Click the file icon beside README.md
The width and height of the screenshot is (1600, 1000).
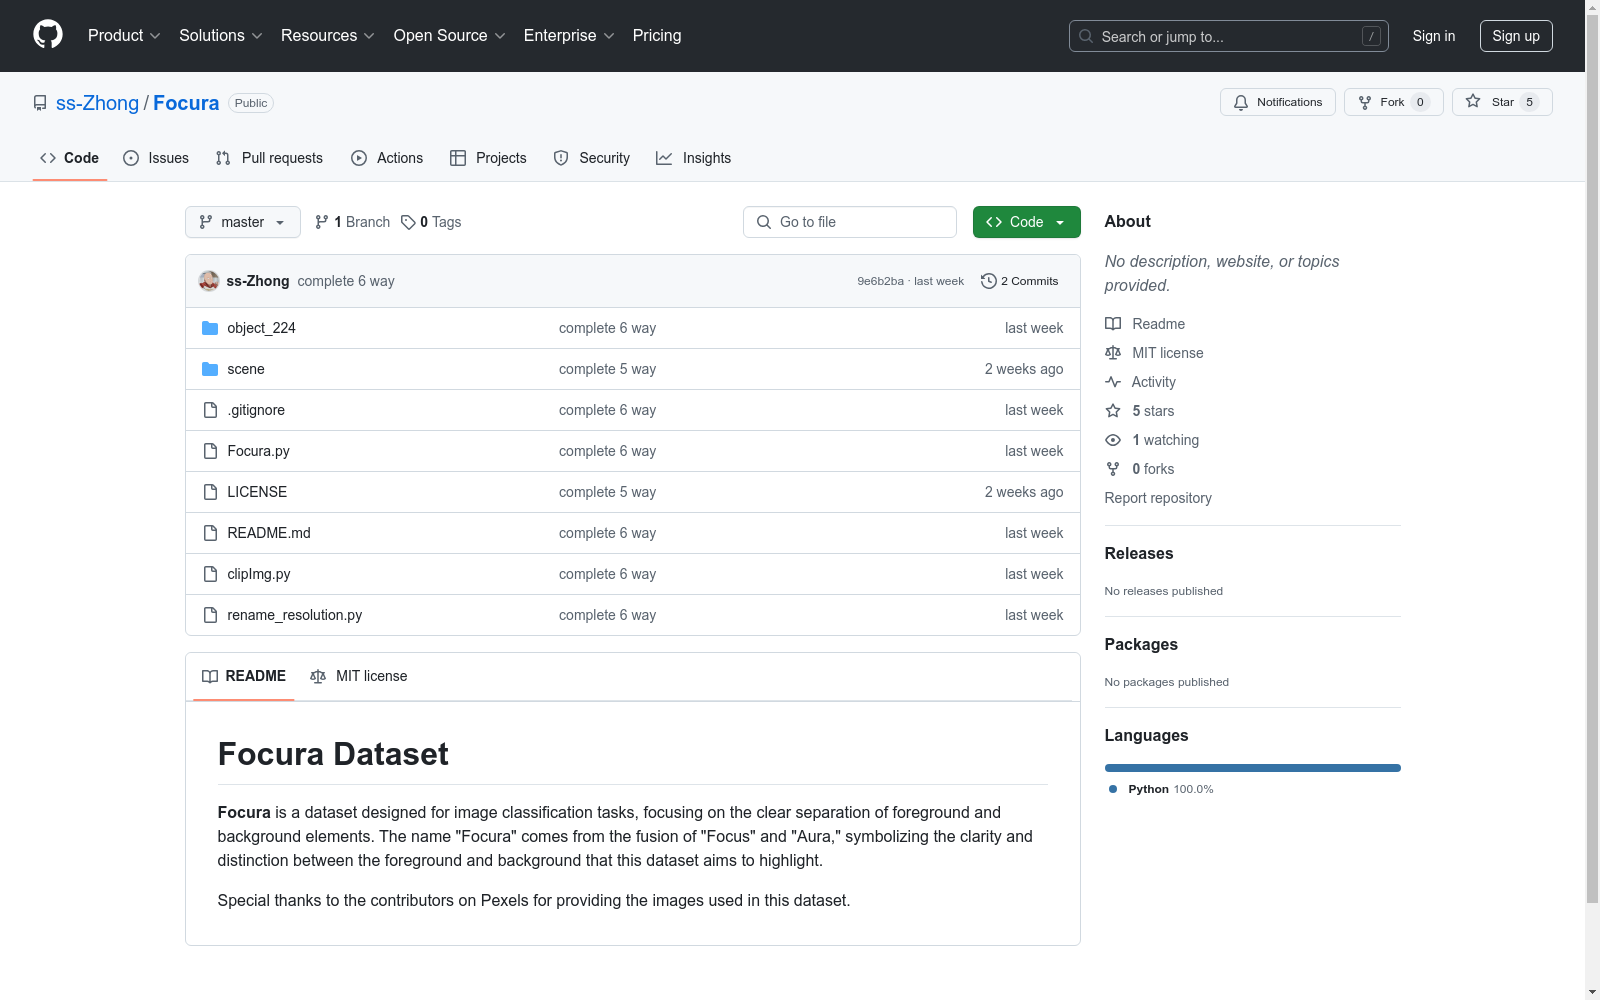click(x=210, y=533)
